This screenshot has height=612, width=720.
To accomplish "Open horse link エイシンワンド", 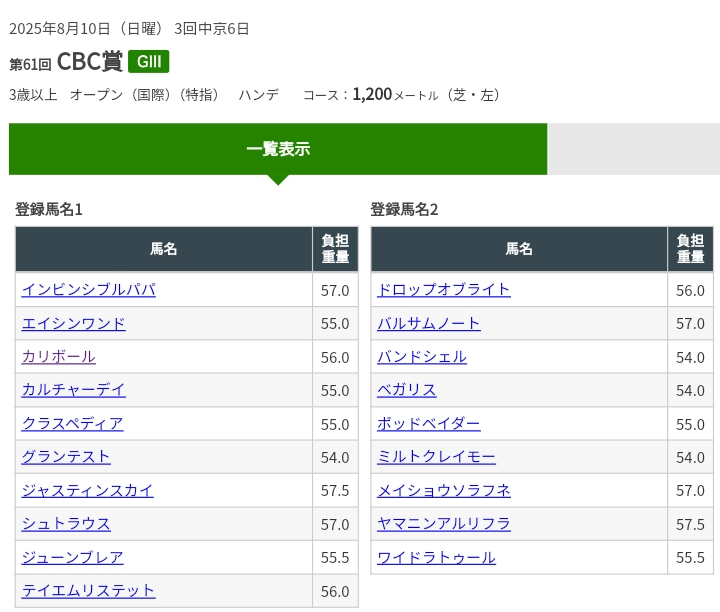I will [74, 323].
